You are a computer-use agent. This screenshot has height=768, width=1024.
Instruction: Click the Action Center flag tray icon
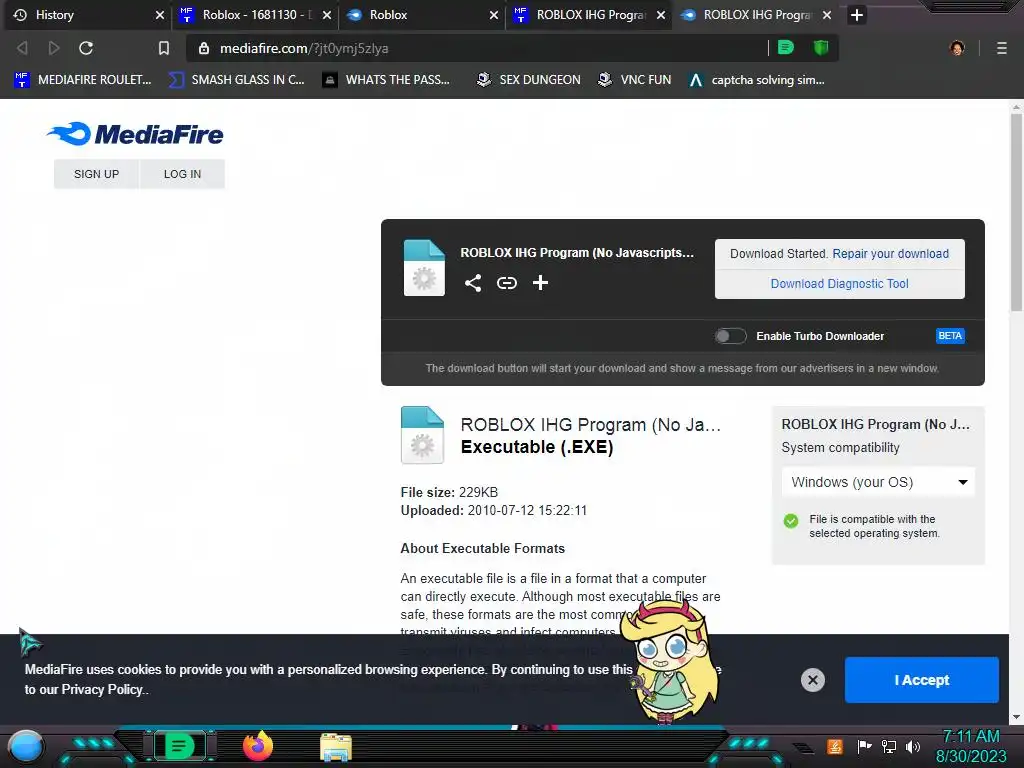point(864,746)
